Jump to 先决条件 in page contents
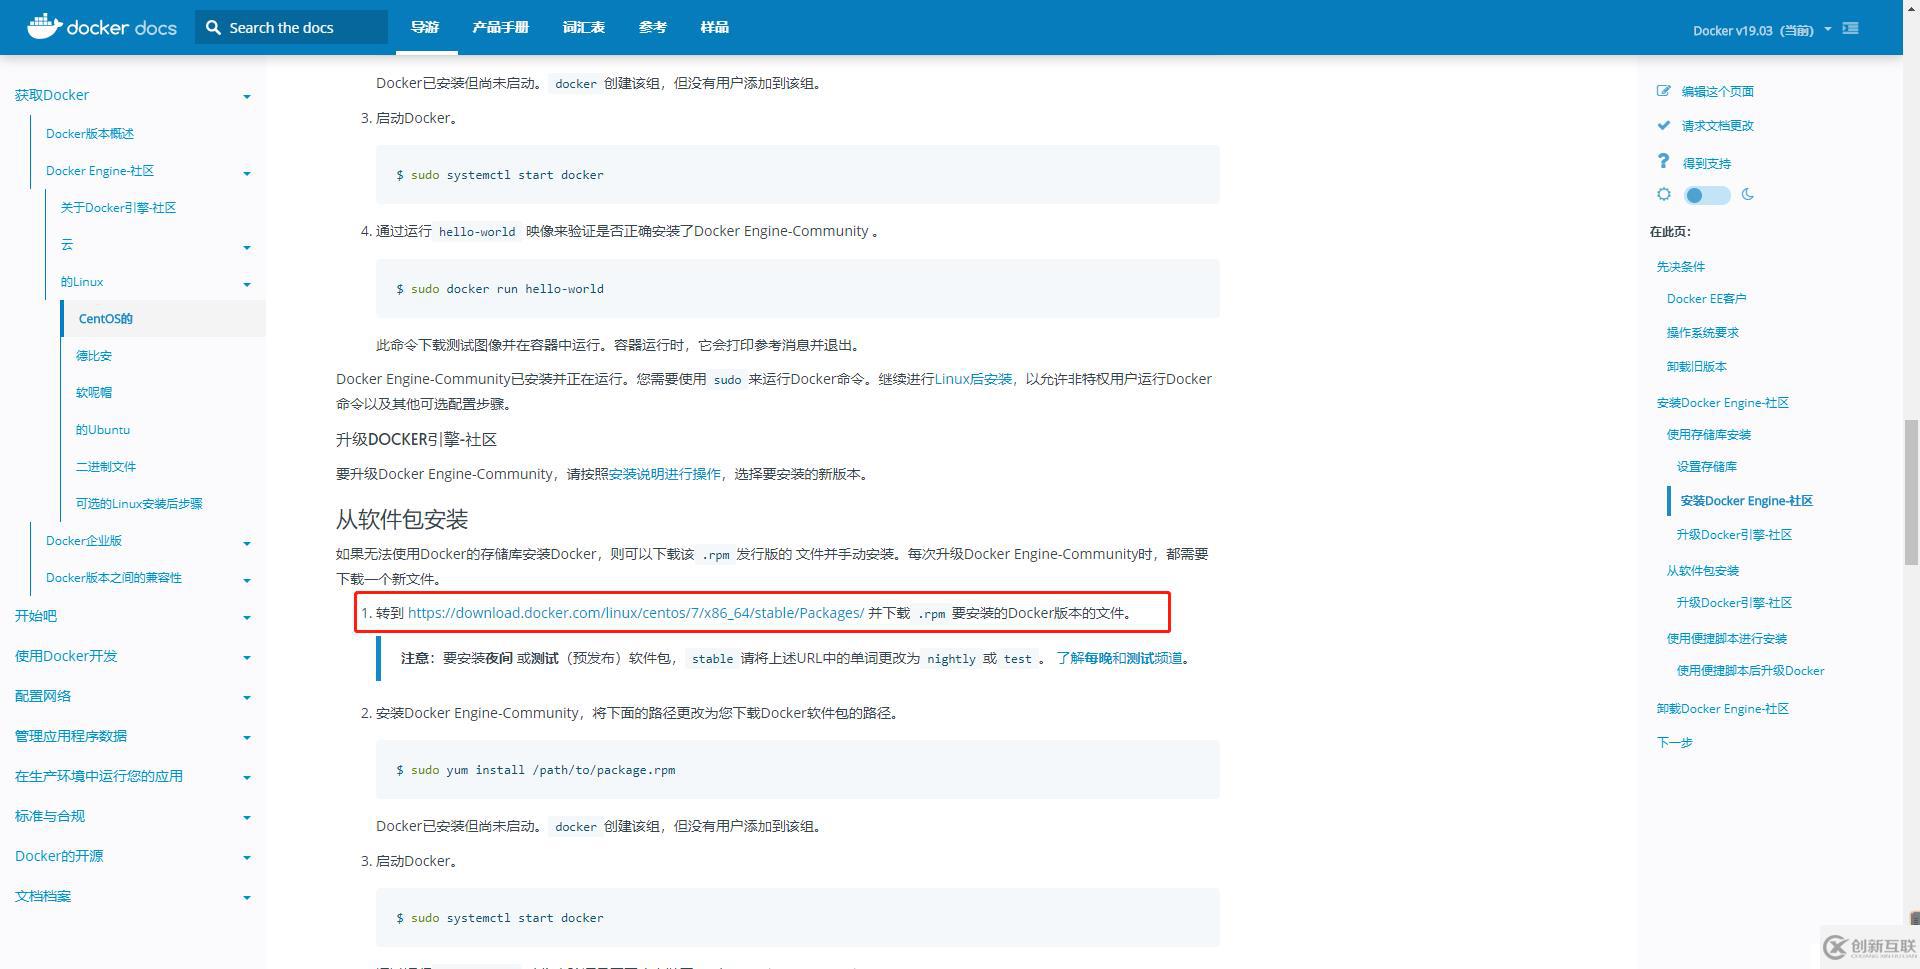Screen dimensions: 1920x969 click(x=1681, y=266)
